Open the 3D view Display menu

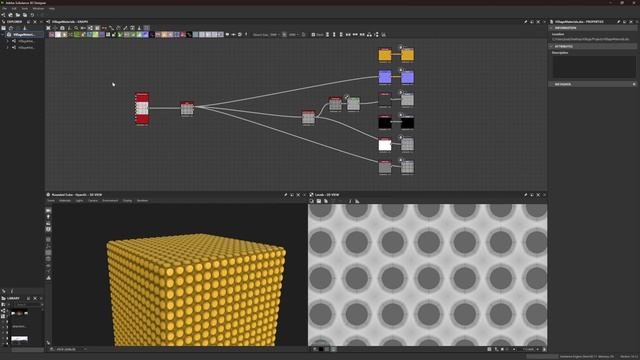pyautogui.click(x=127, y=201)
